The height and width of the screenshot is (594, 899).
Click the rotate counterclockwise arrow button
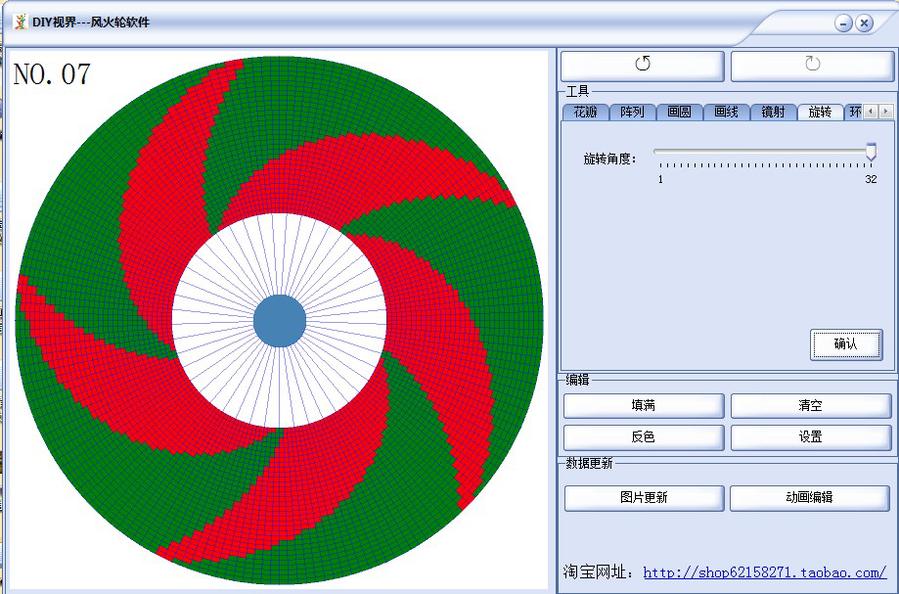642,66
